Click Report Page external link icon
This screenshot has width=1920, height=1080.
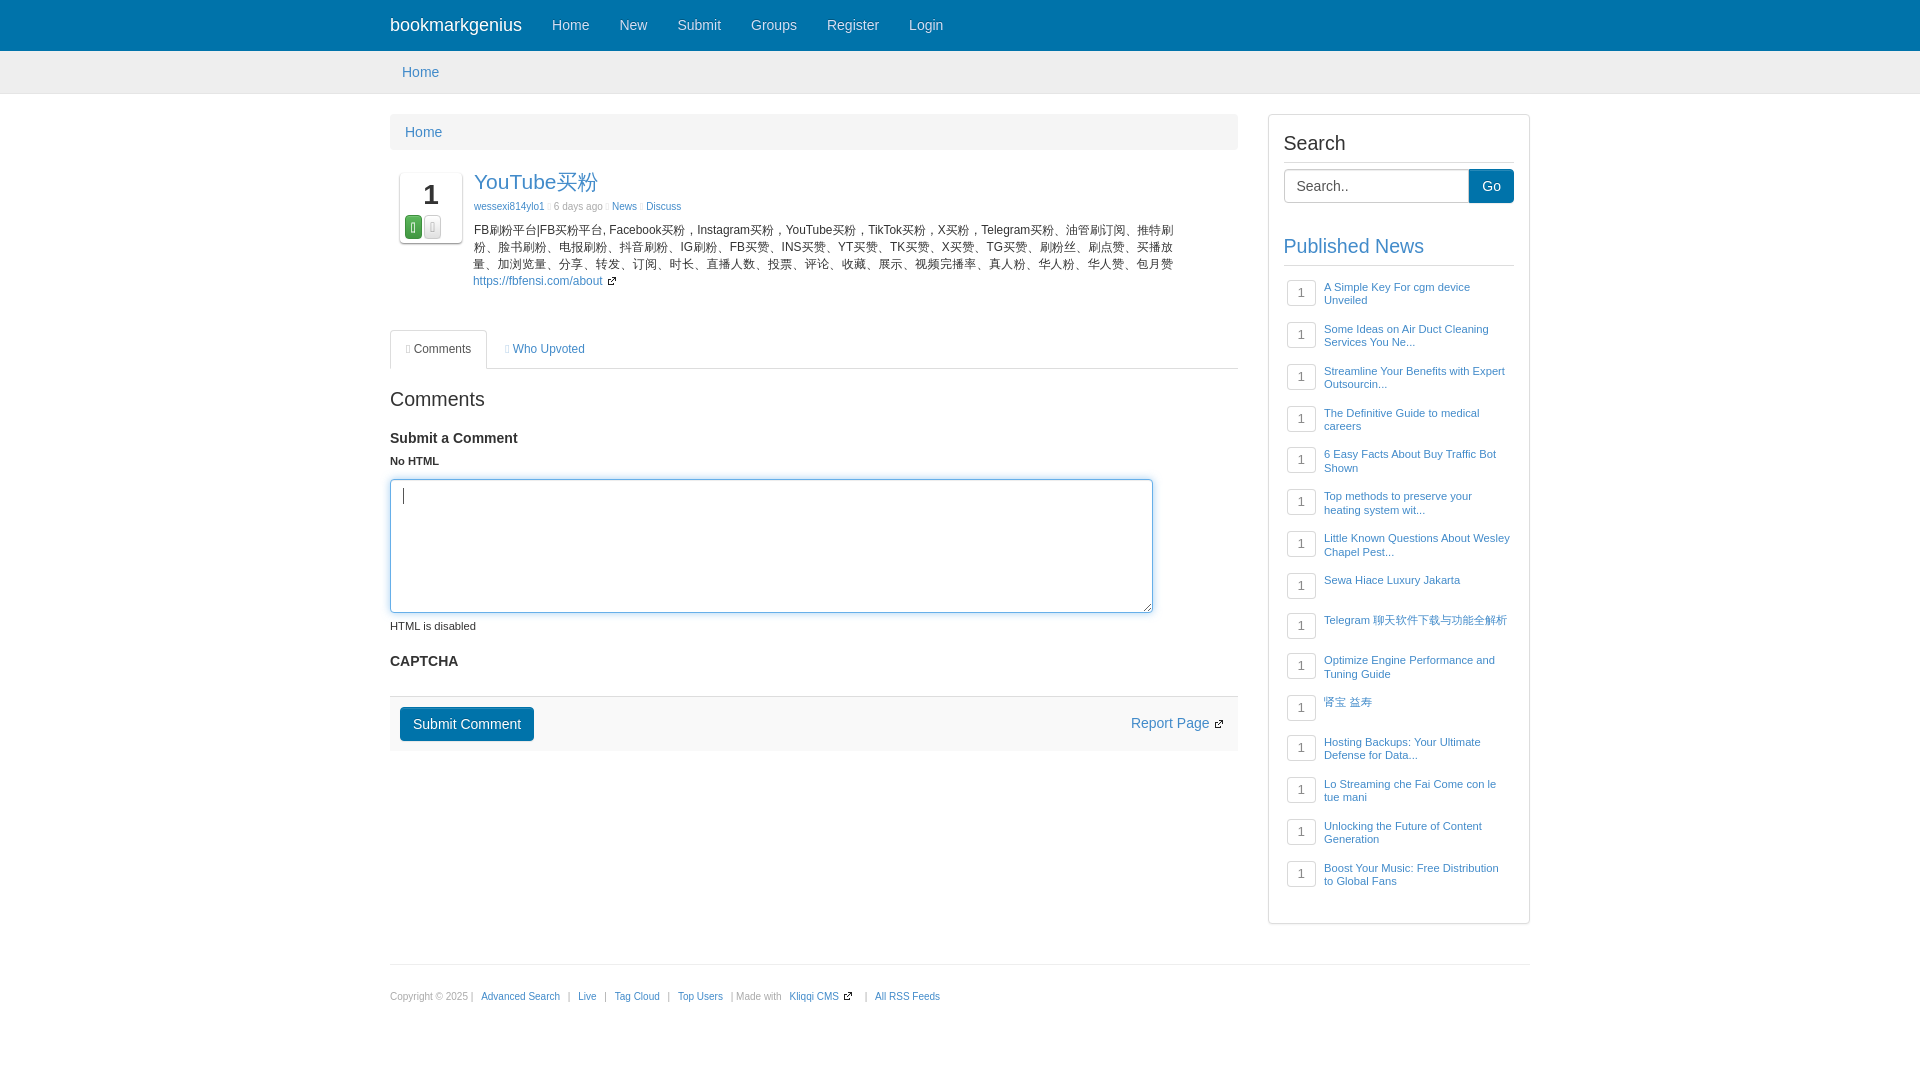pos(1219,724)
